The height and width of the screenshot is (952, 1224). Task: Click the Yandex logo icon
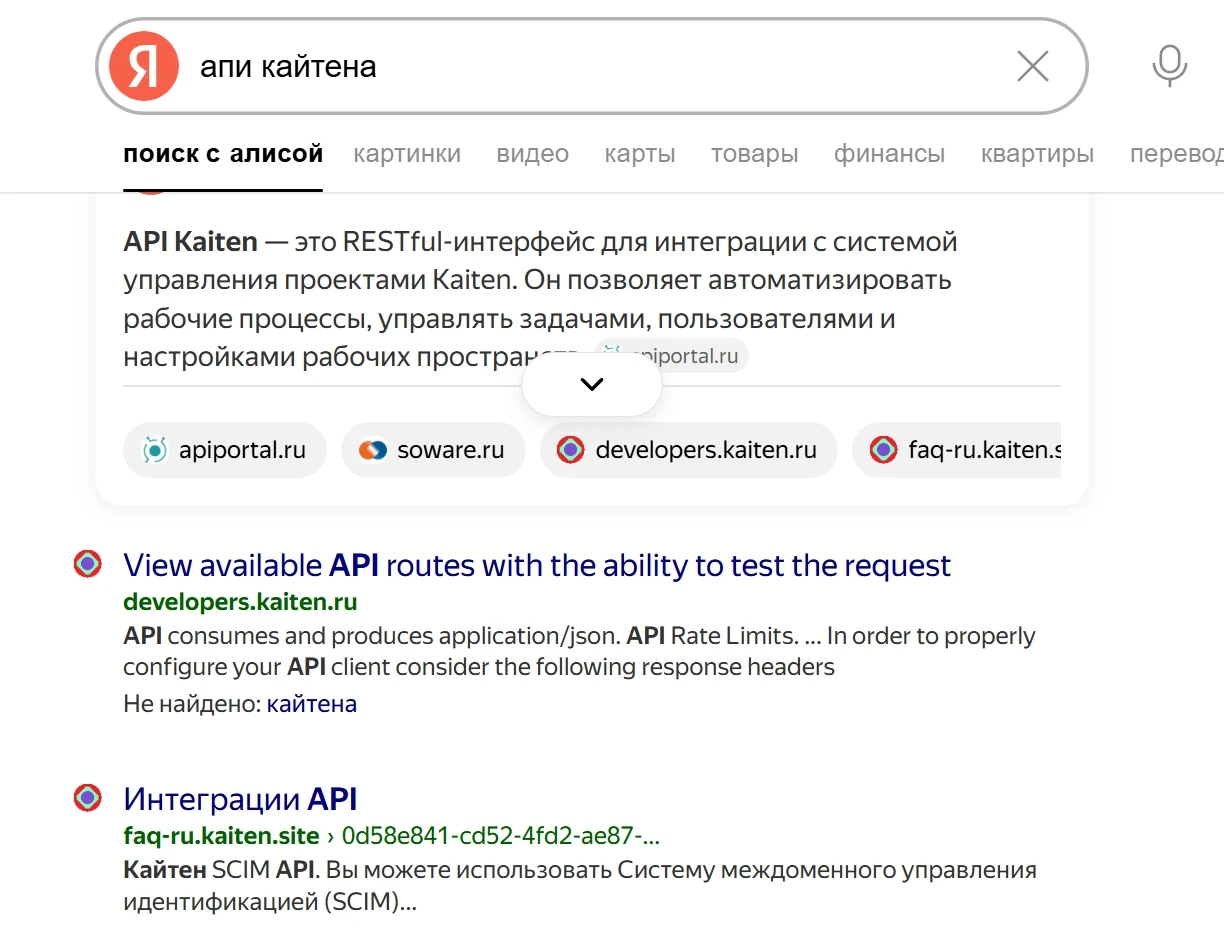pos(143,67)
